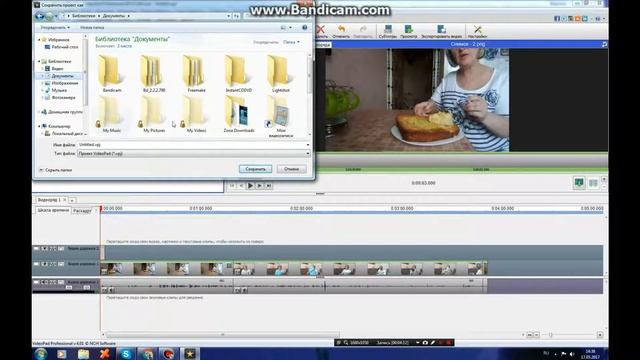Open the Organize dropdown in save dialog
Image resolution: width=640 pixels, height=360 pixels.
click(55, 27)
